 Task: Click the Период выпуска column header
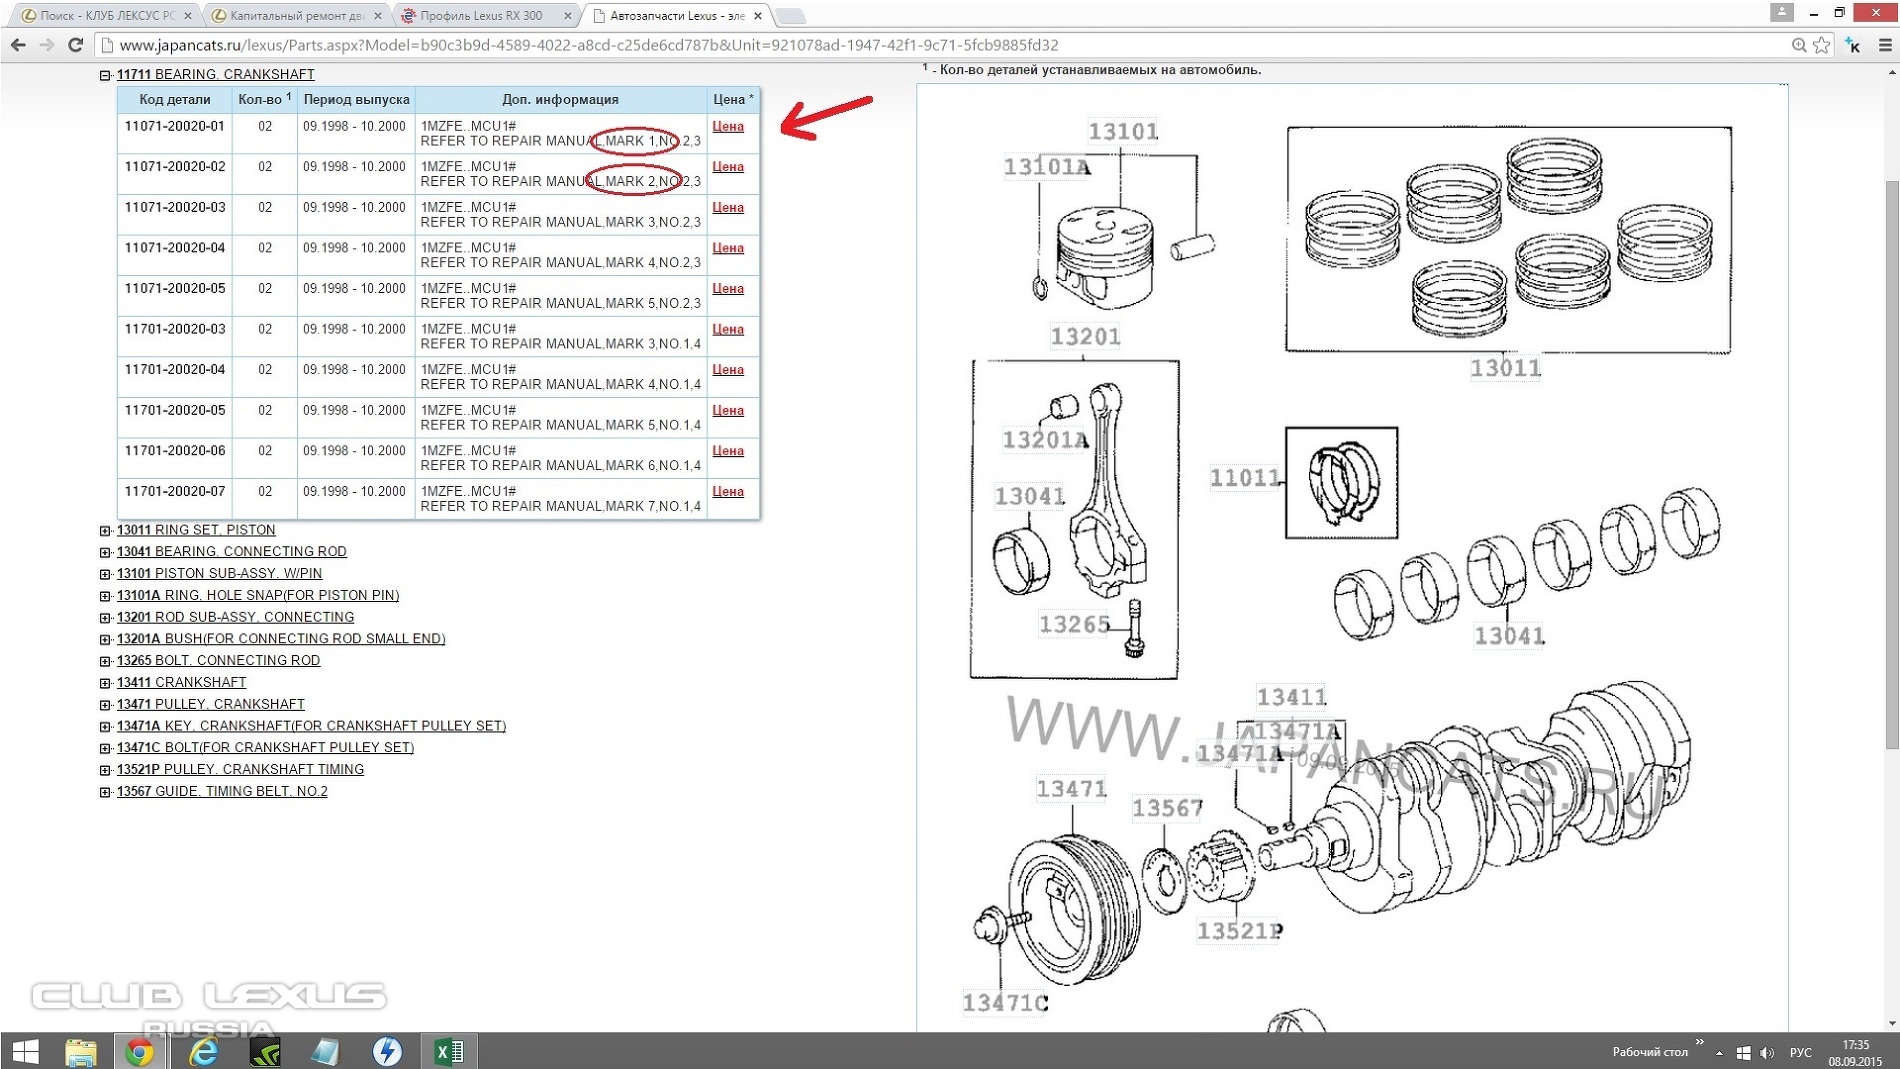click(x=356, y=100)
